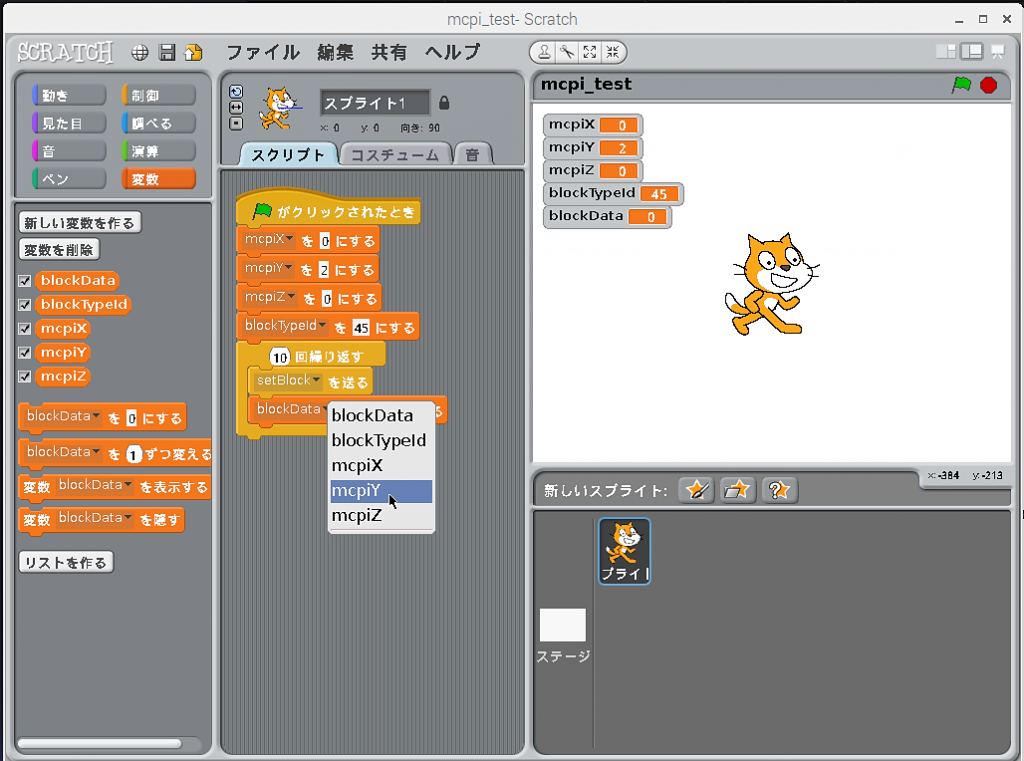Toggle blockTypeId variable checkbox

pyautogui.click(x=25, y=305)
